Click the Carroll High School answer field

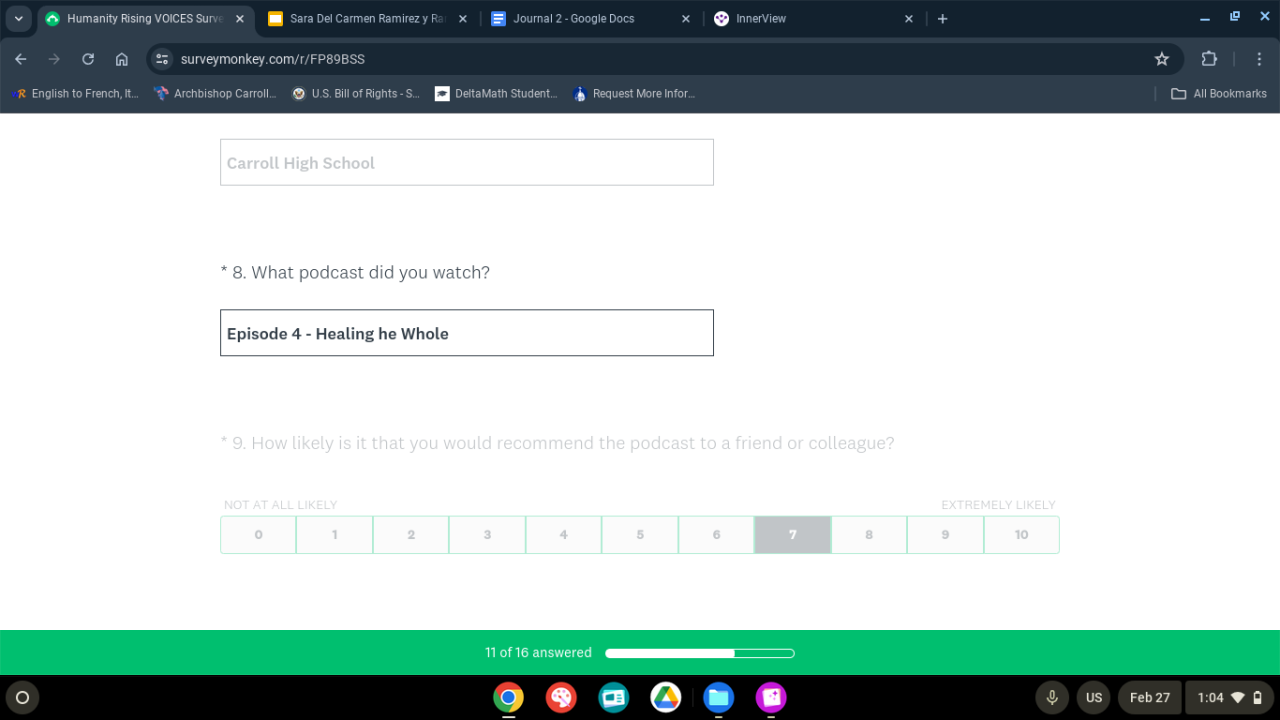[467, 162]
